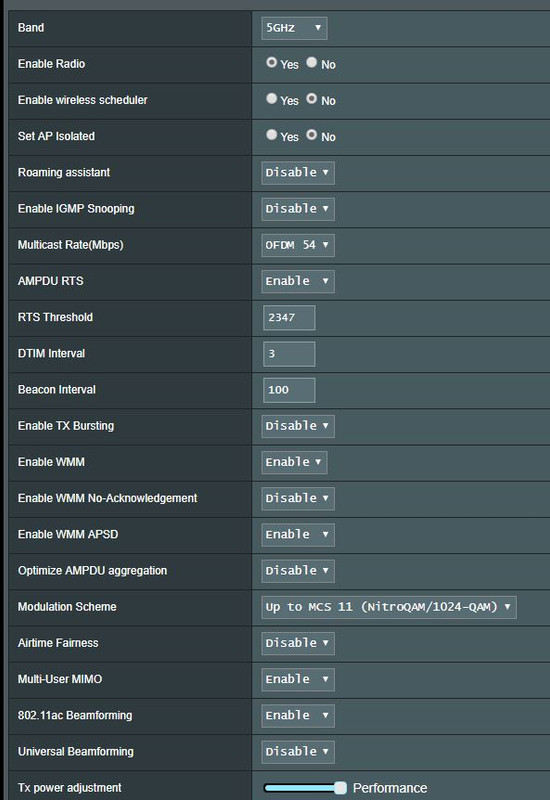Click the DTIM Interval input field
550x800 pixels.
pos(289,354)
